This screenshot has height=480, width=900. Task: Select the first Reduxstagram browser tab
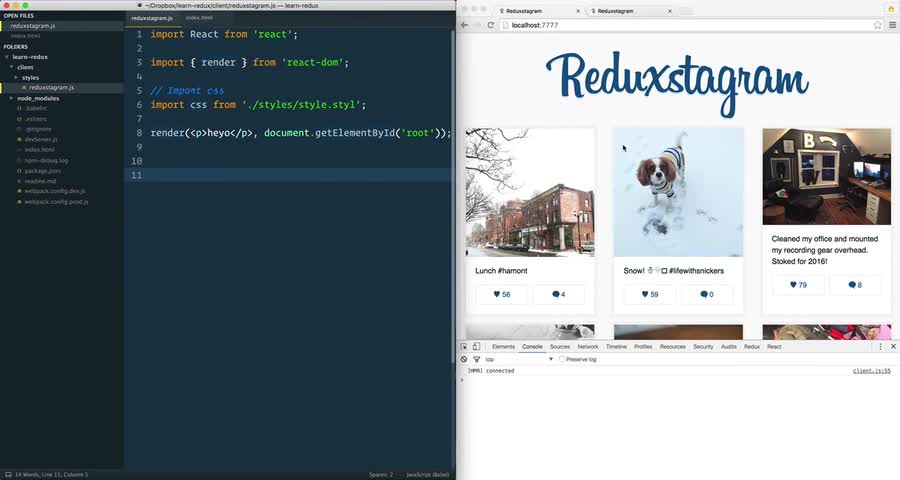click(x=536, y=11)
